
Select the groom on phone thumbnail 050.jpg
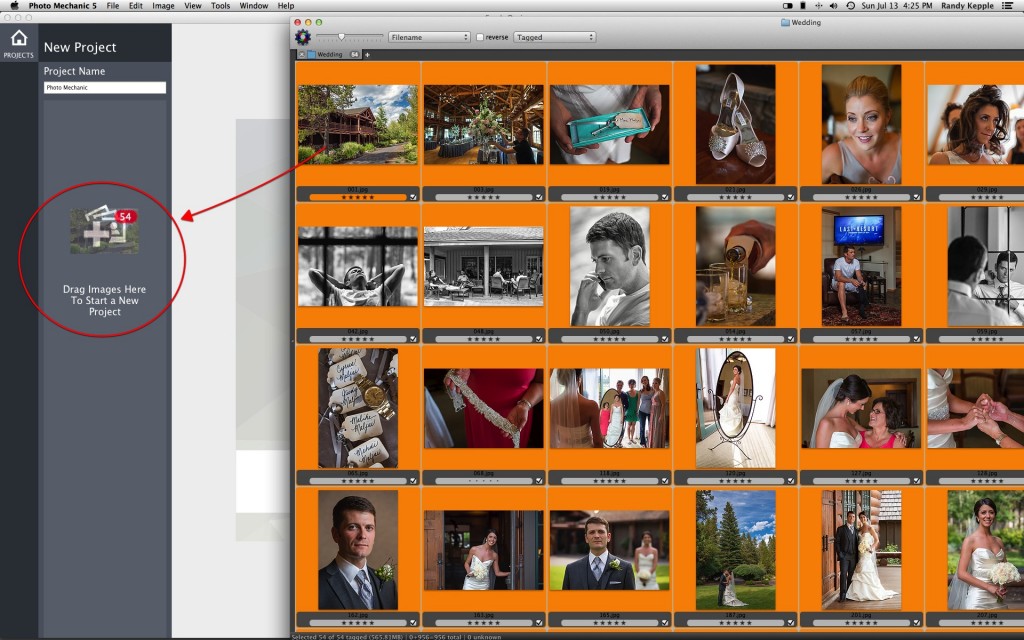point(609,266)
